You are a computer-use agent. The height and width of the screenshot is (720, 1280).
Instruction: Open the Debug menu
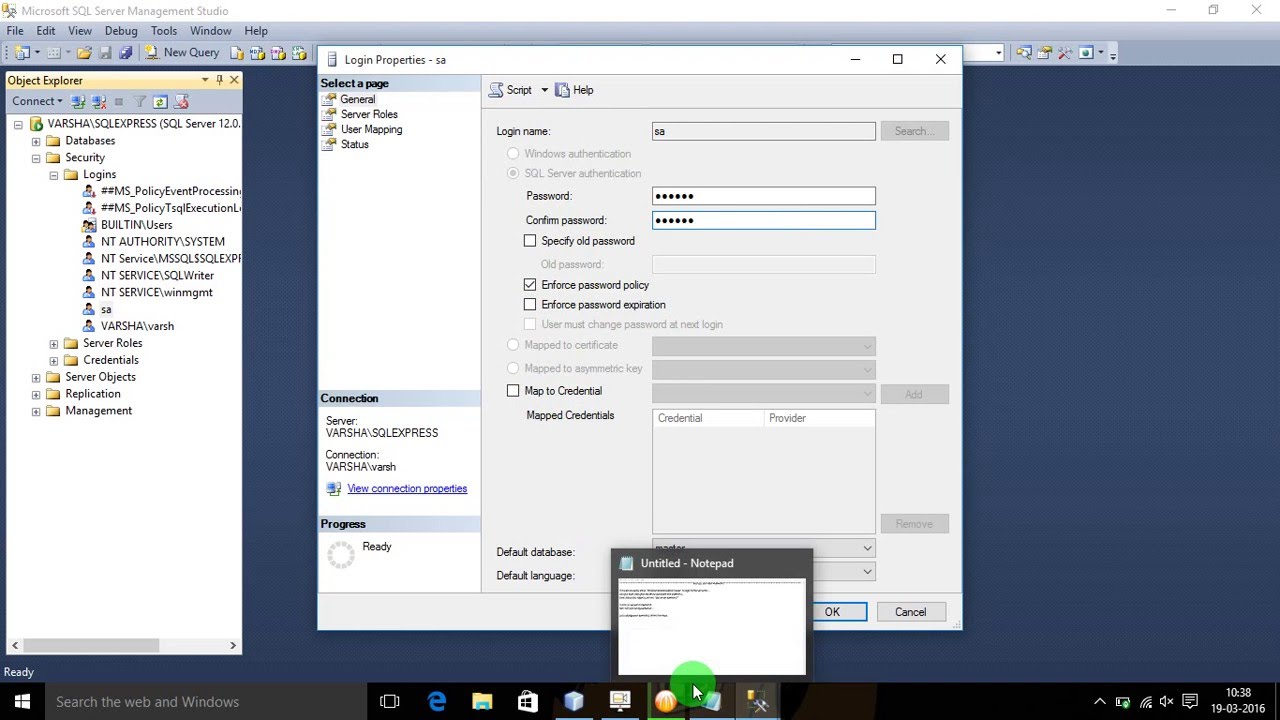tap(121, 31)
